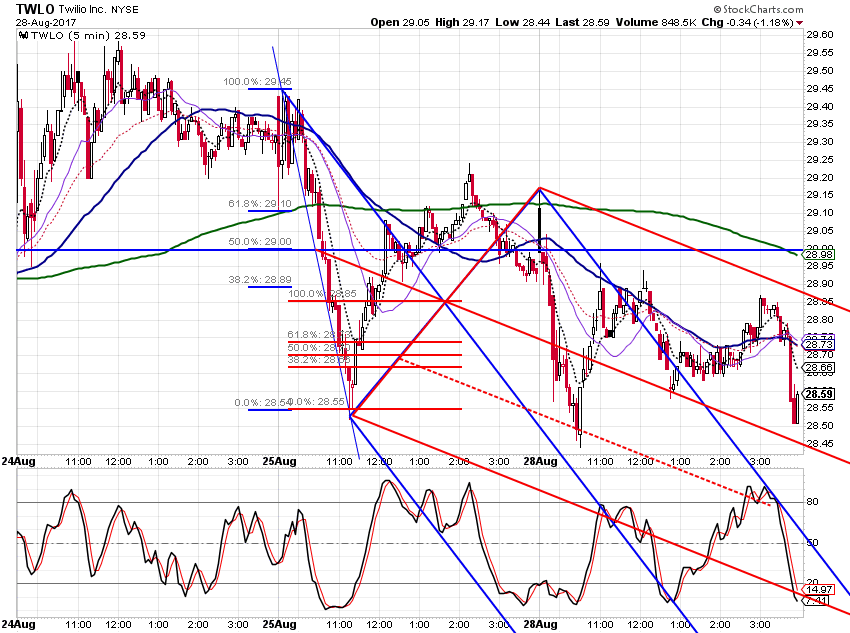
Task: Select the 29.35 price axis label
Action: (x=820, y=124)
